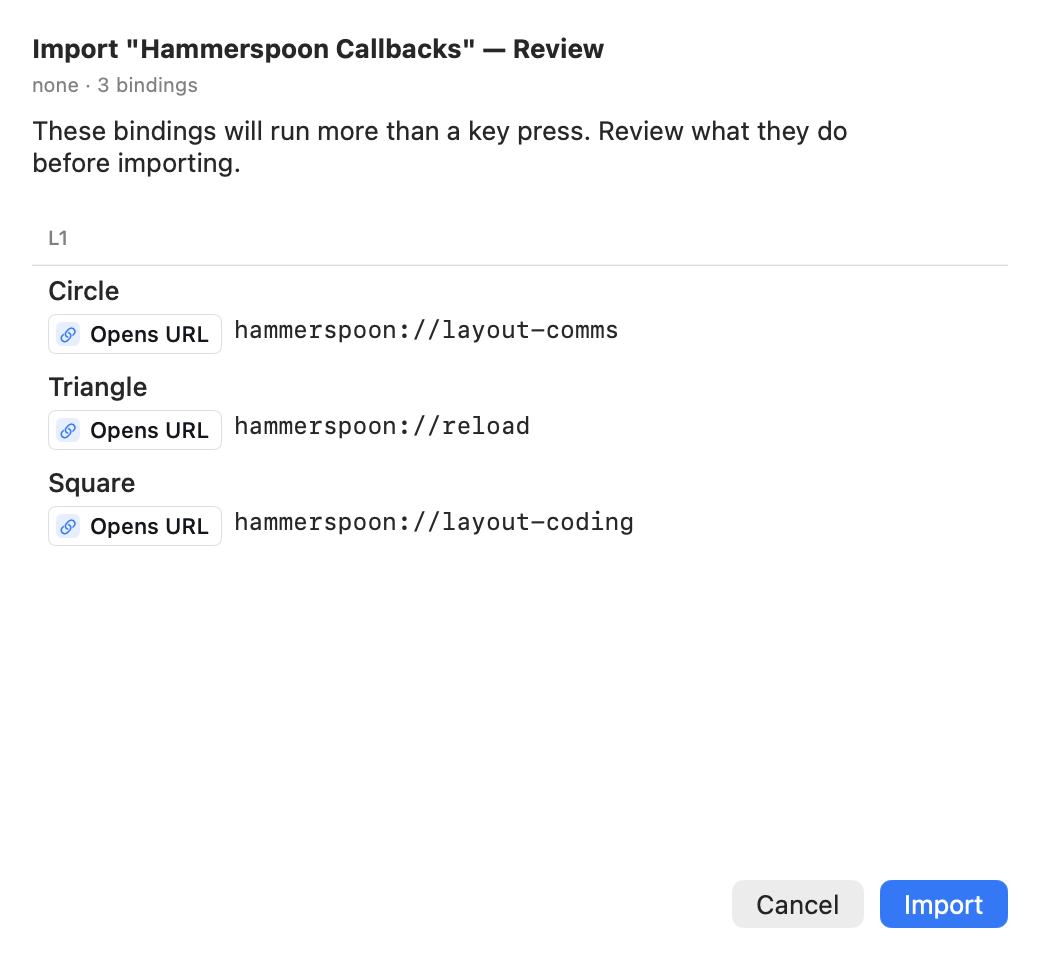This screenshot has height=960, width=1040.
Task: Click the L1 section header
Action: pos(58,238)
